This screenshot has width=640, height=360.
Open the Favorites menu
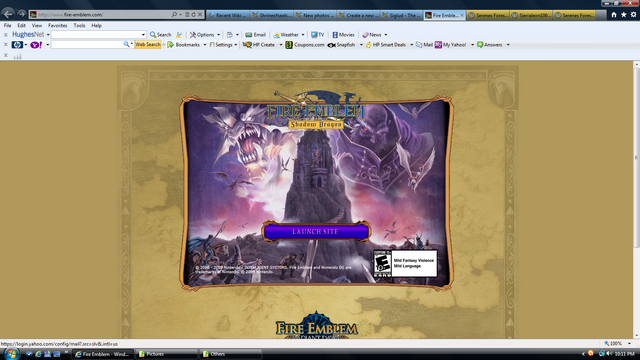pyautogui.click(x=58, y=25)
